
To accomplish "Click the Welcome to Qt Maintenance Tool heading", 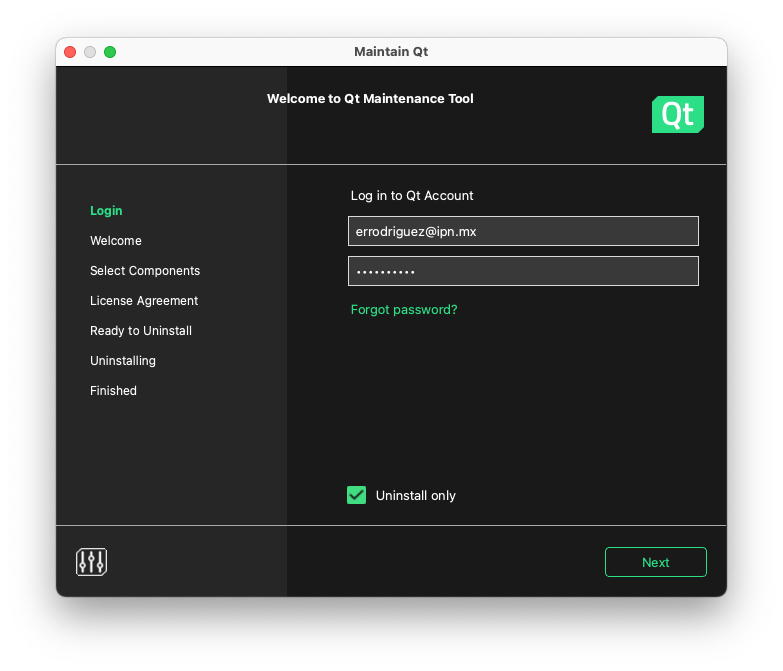I will pos(370,99).
